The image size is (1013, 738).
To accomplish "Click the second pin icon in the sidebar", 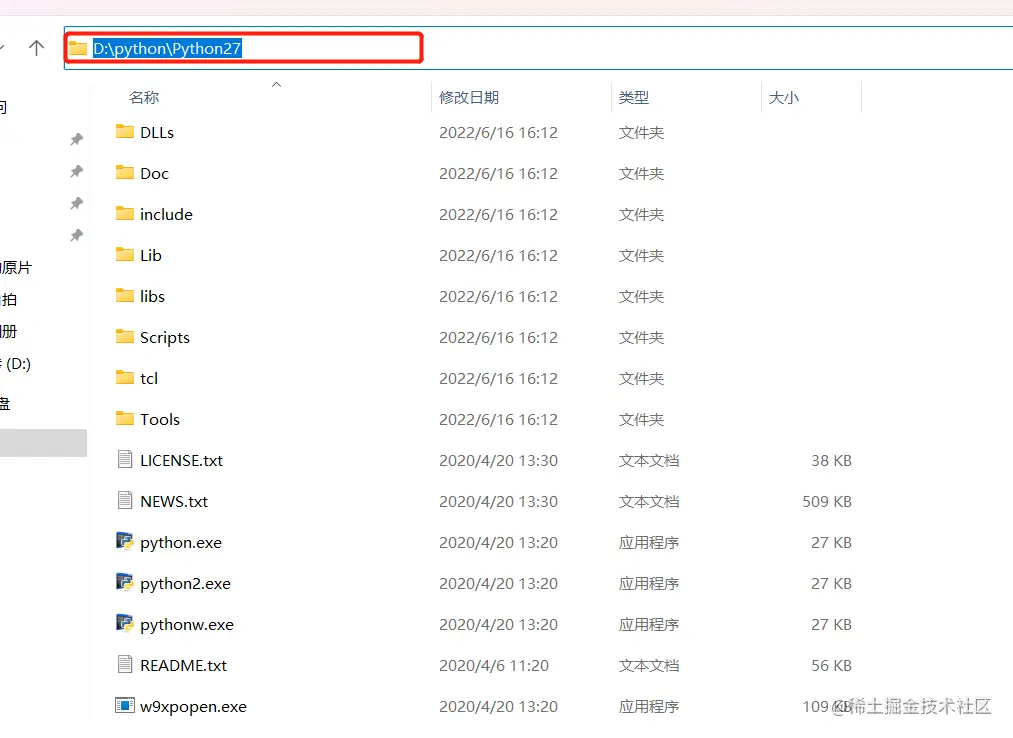I will coord(77,171).
